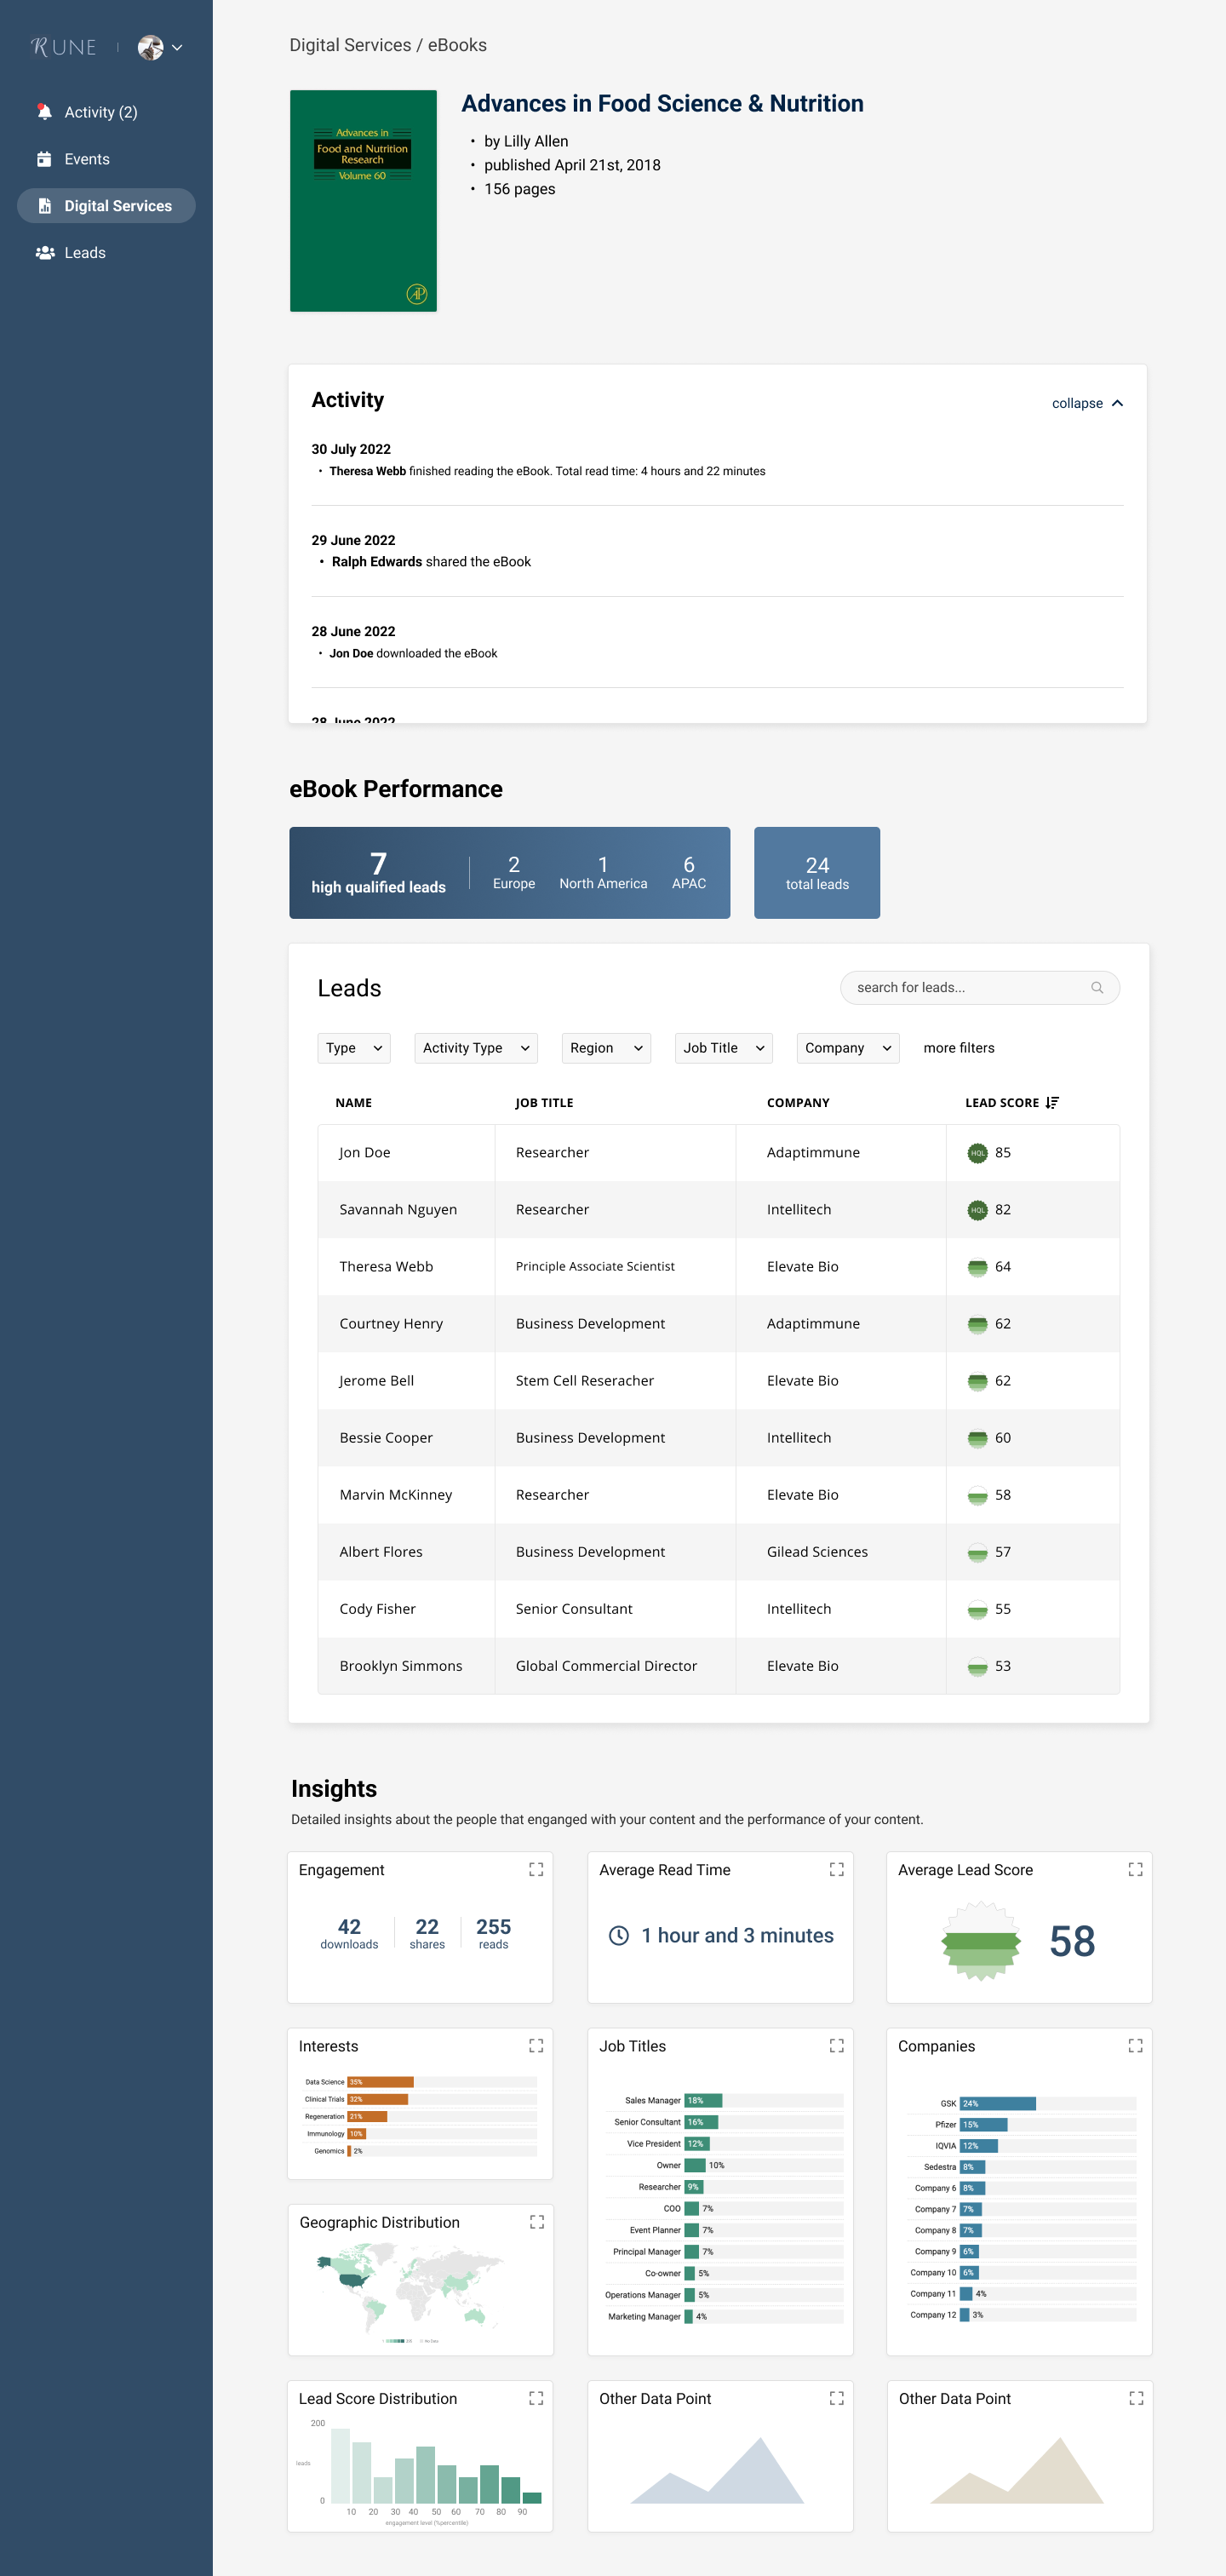Open Jon Doe lead row
The image size is (1226, 2576).
click(x=718, y=1153)
